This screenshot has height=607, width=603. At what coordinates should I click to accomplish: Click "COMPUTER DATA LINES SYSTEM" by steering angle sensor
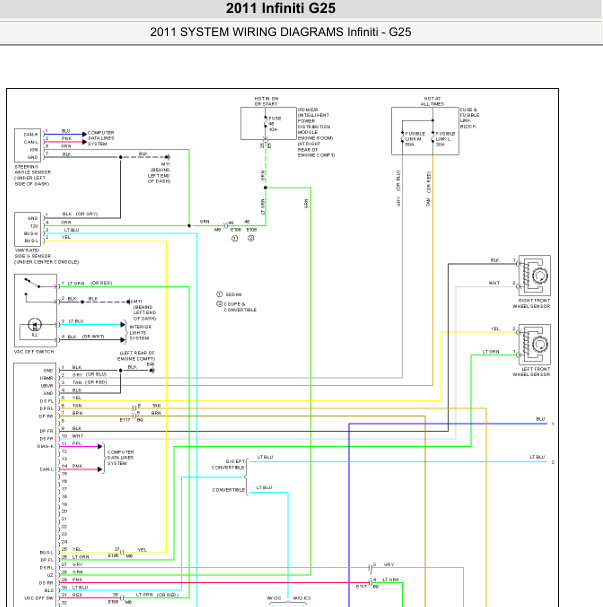pos(101,138)
